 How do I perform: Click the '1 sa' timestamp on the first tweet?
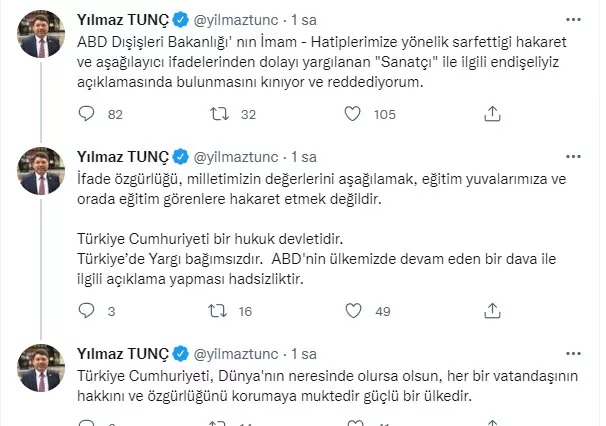303,18
